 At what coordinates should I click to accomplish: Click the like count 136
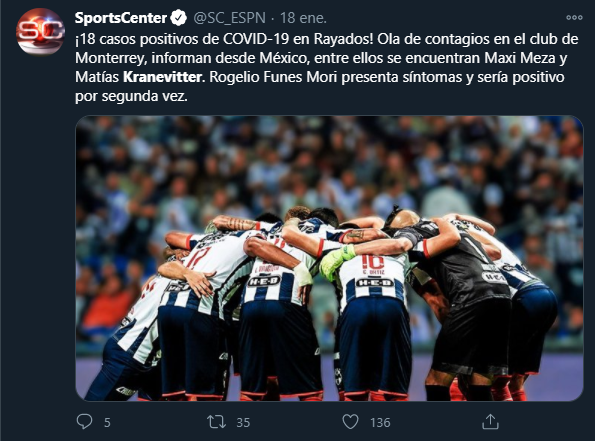pos(380,422)
